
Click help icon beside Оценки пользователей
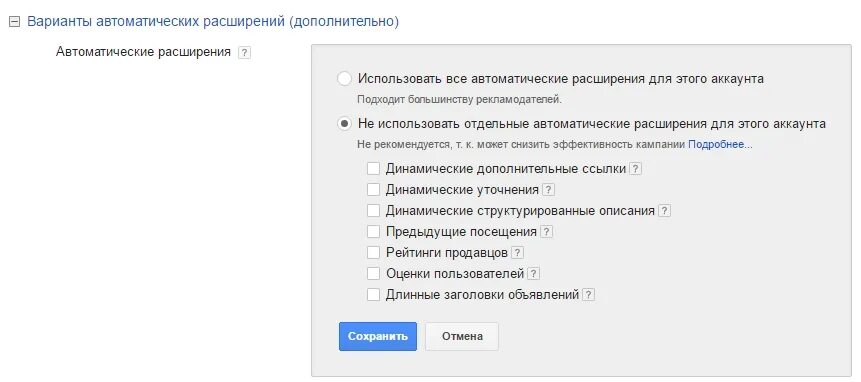point(534,274)
